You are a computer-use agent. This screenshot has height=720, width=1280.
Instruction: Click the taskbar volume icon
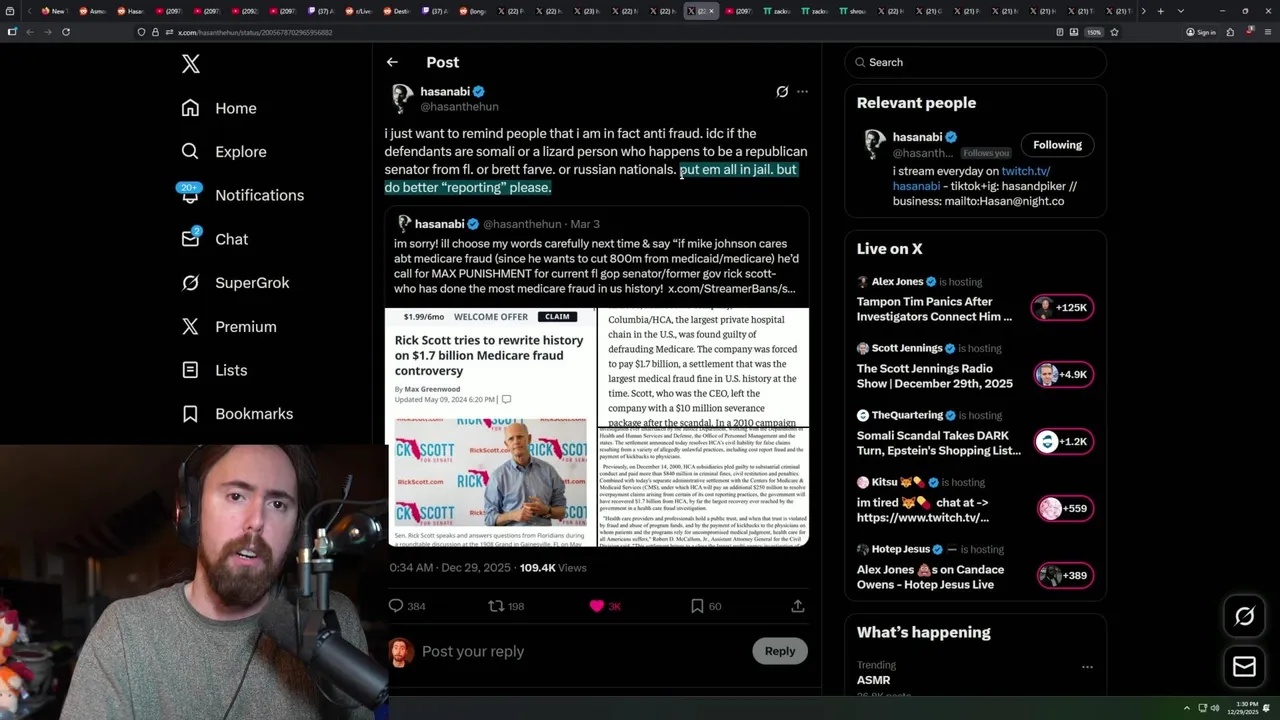point(1215,708)
